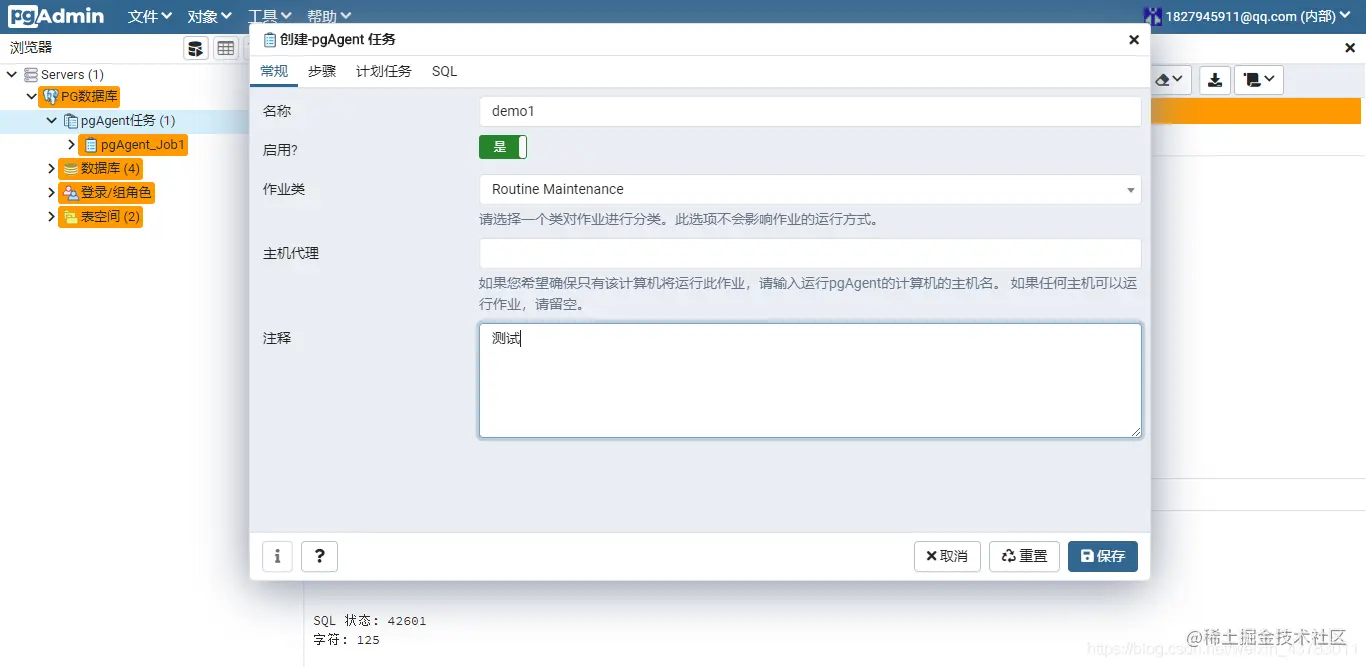Toggle the 启用 switch off
The height and width of the screenshot is (667, 1366).
pyautogui.click(x=503, y=146)
